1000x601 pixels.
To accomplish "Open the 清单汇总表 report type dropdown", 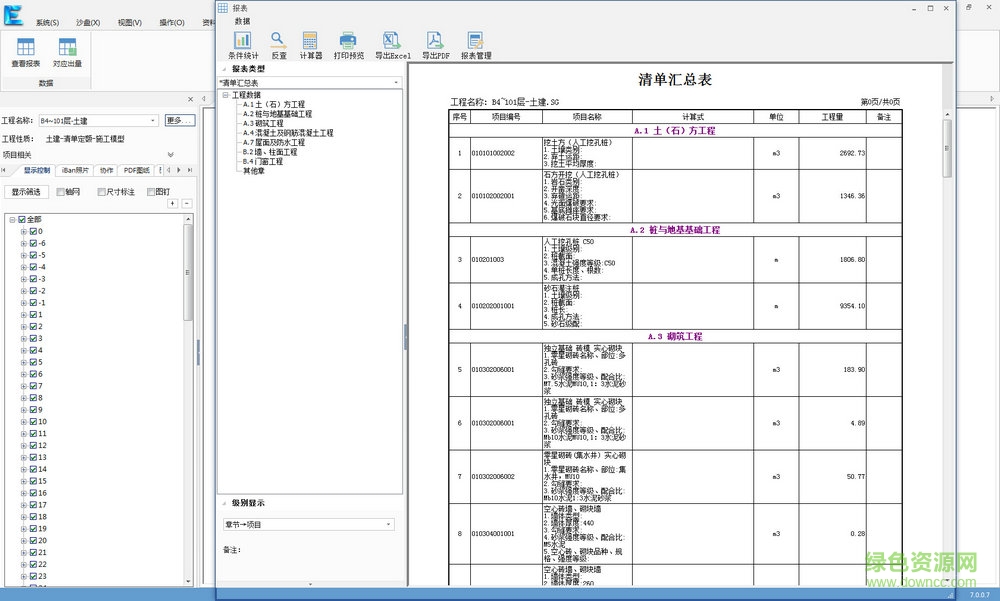I will pos(309,83).
